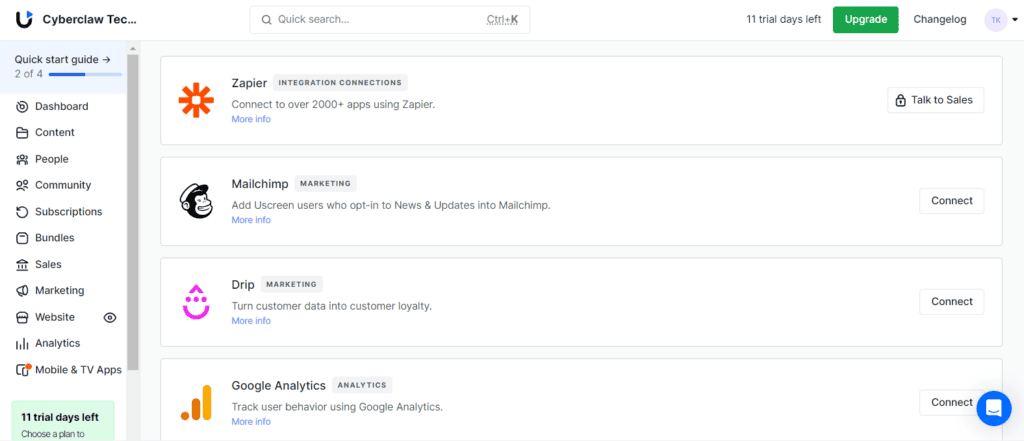
Task: Open the Subscriptions refresh icon
Action: tap(22, 212)
